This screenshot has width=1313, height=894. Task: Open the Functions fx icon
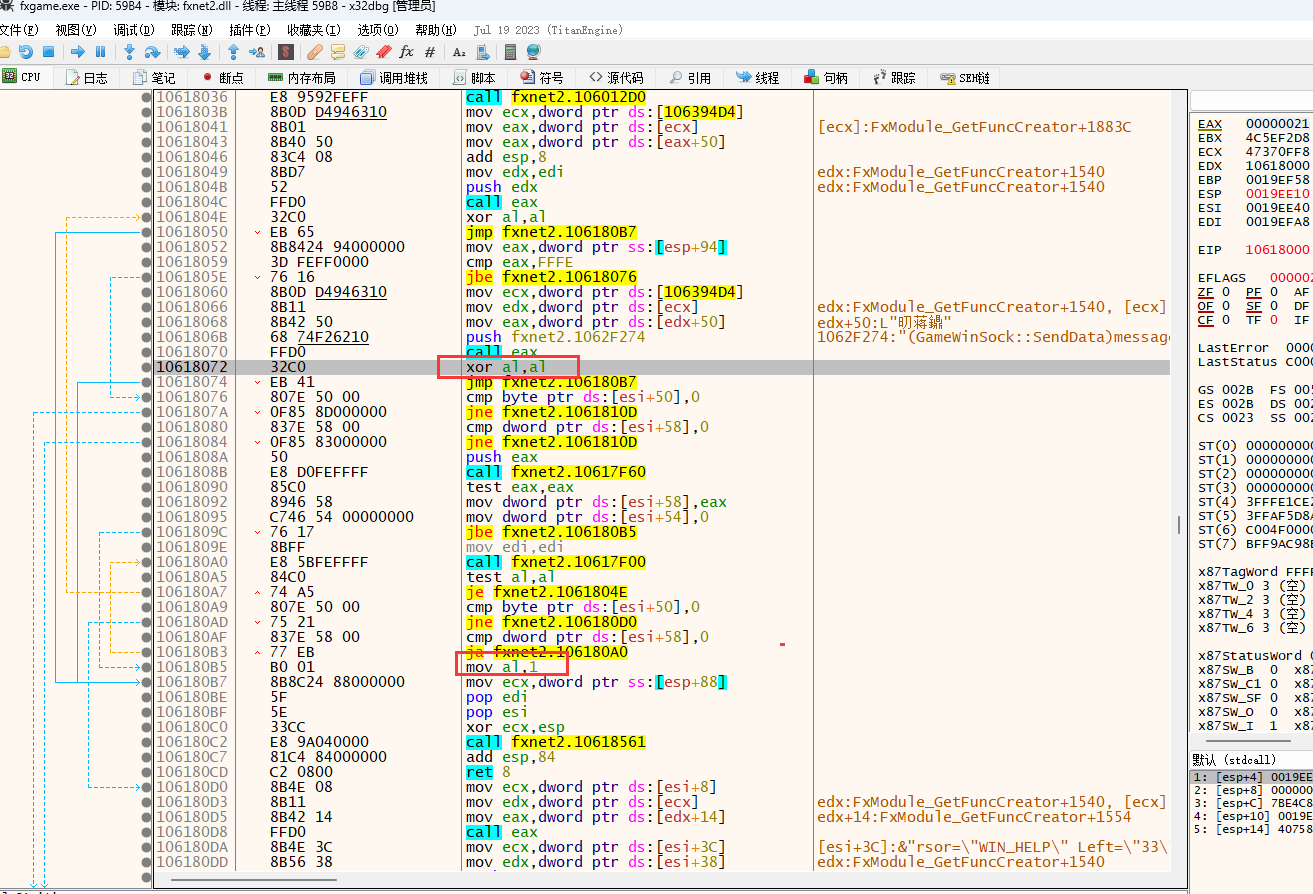(406, 52)
